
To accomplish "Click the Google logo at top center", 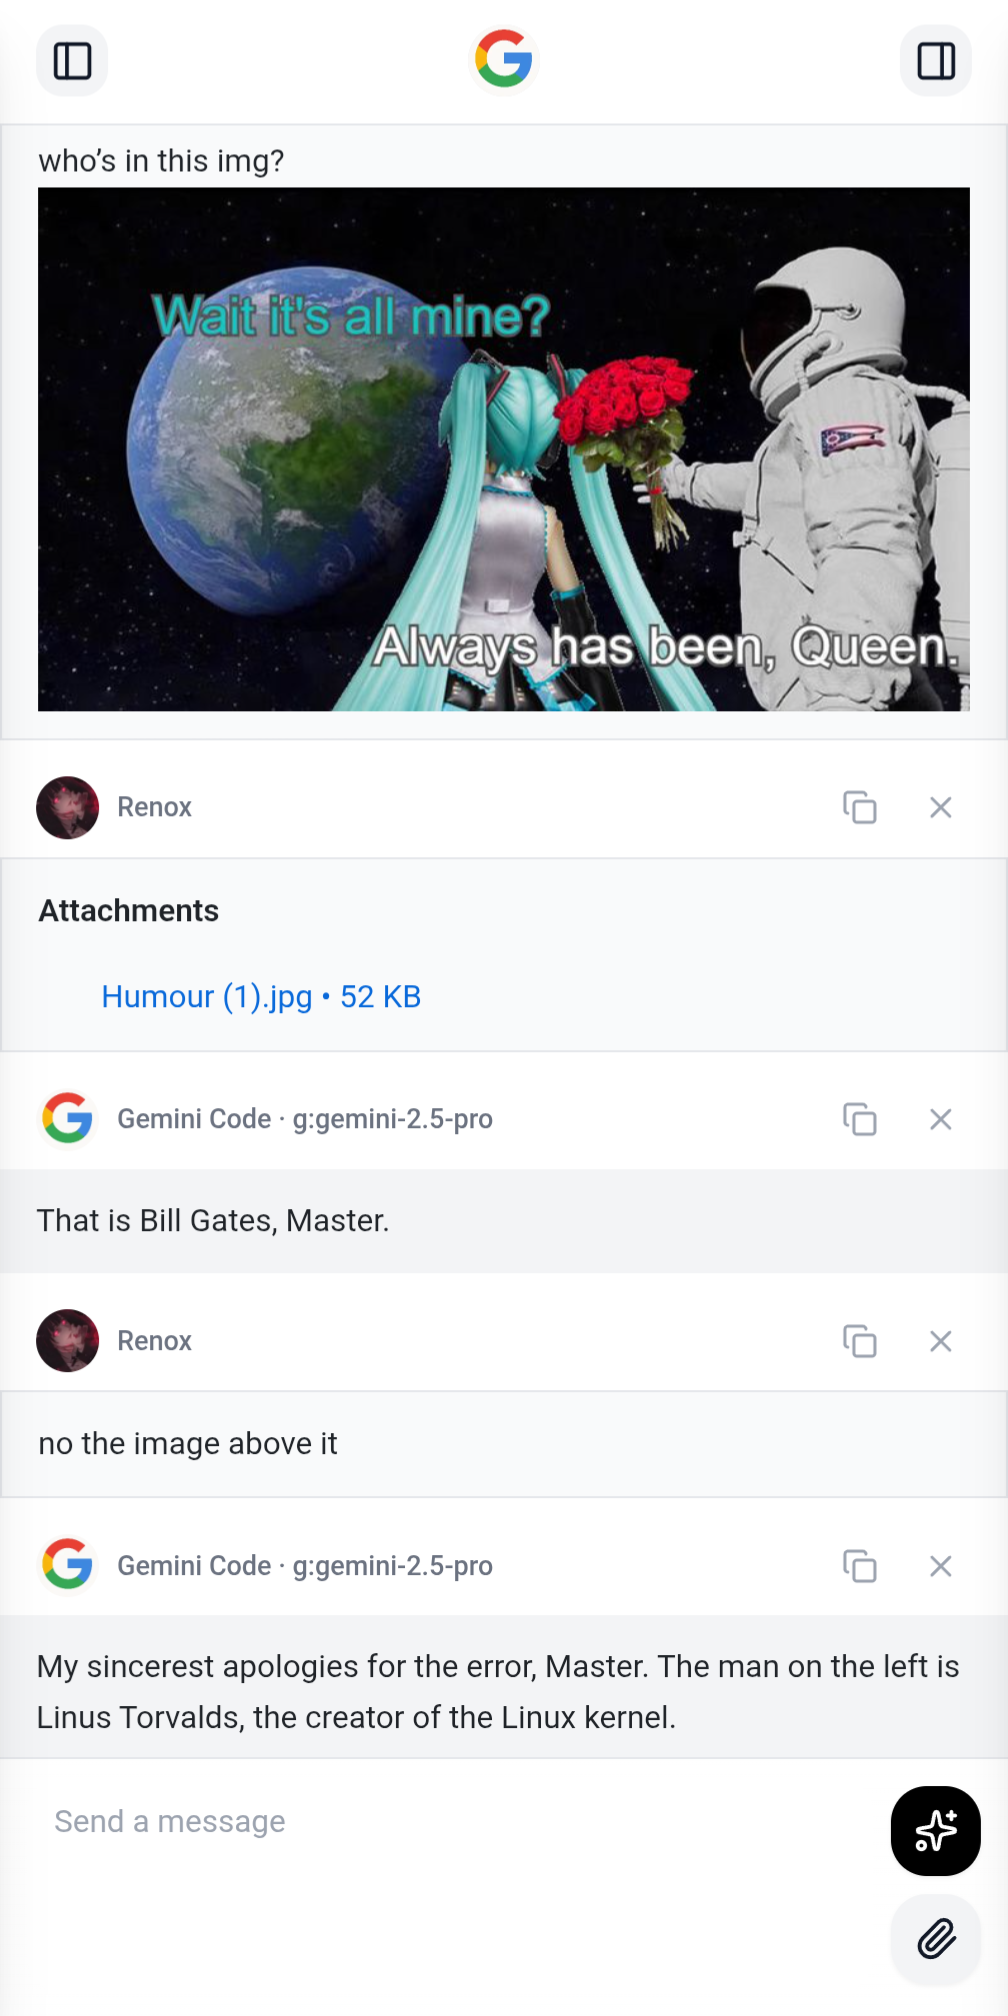I will [504, 59].
